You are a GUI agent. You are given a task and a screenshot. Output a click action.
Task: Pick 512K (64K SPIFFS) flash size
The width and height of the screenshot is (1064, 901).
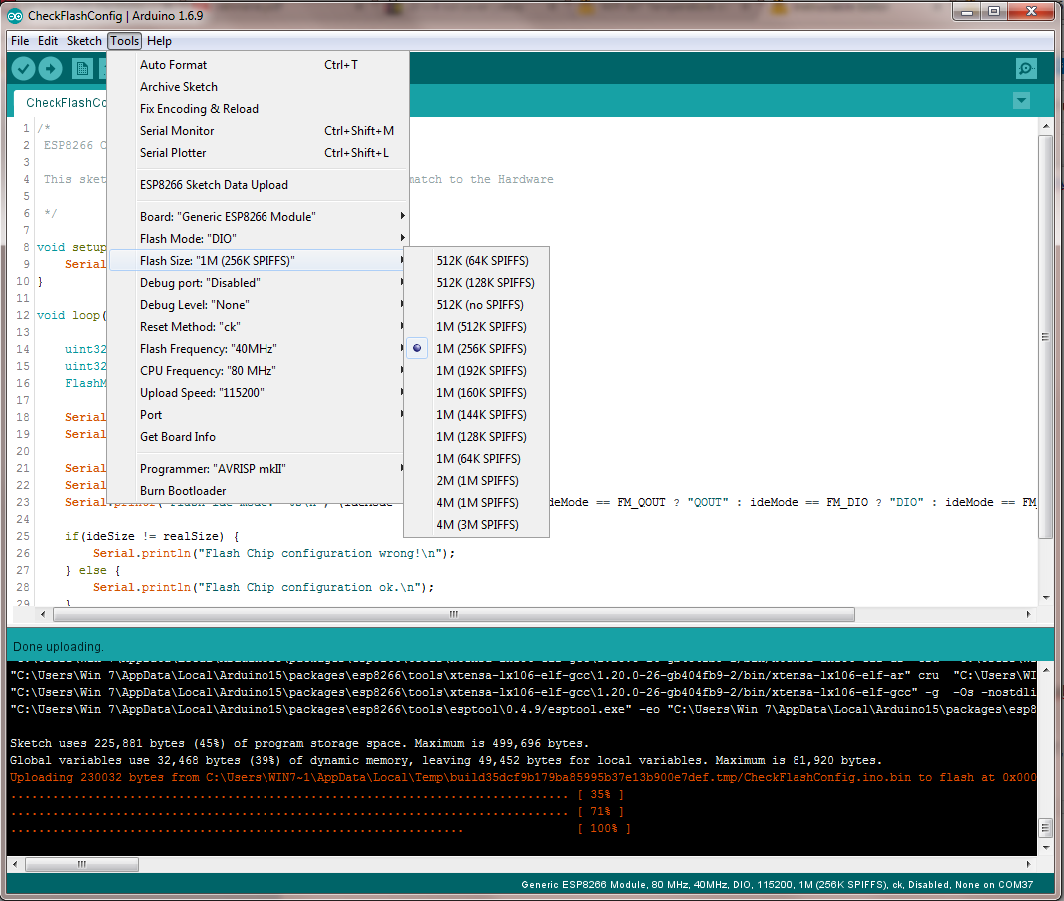(482, 261)
